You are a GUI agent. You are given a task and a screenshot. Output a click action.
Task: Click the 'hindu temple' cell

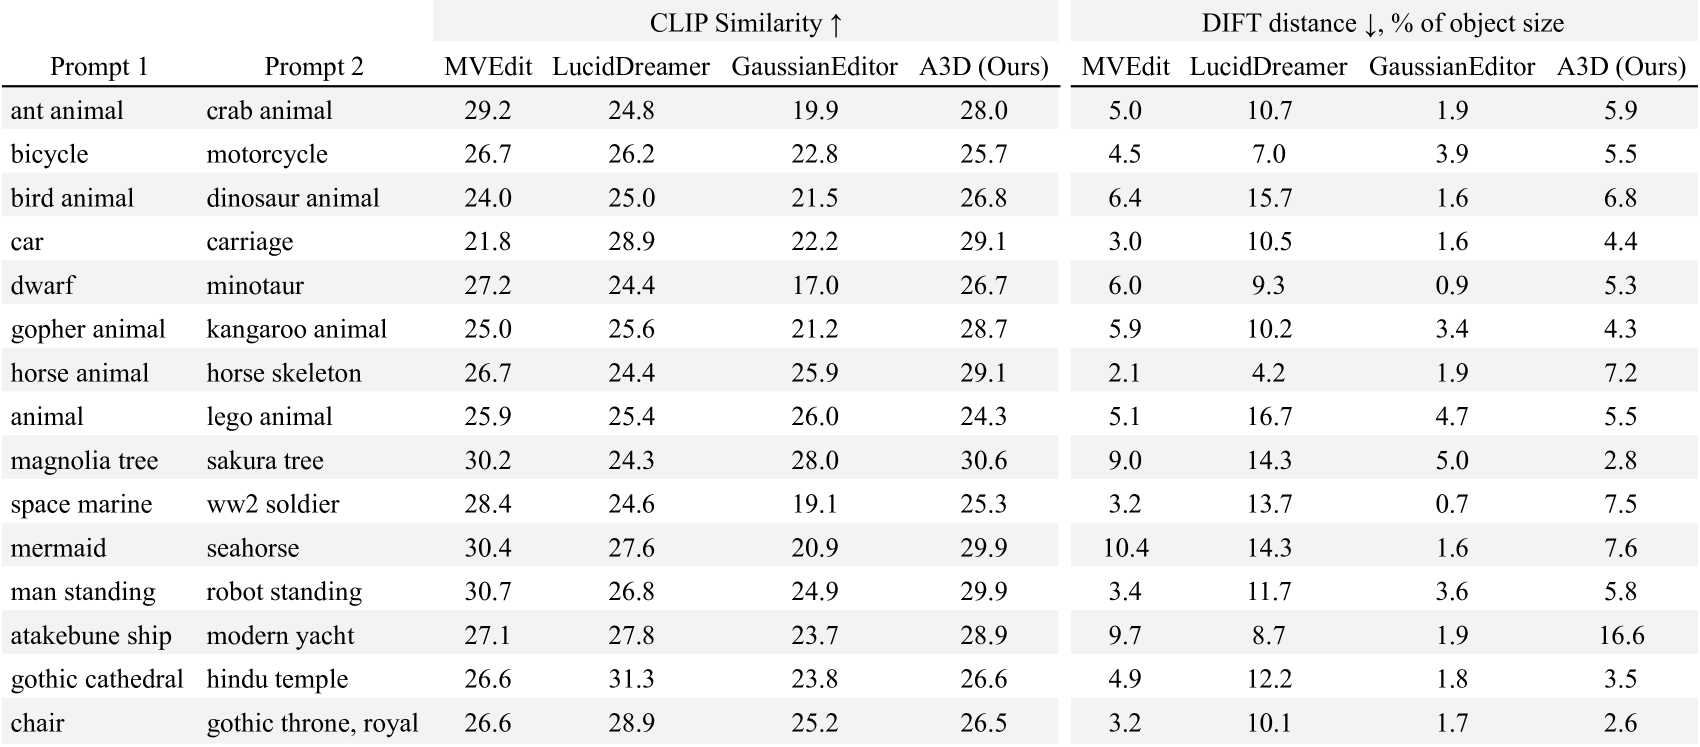click(x=277, y=680)
